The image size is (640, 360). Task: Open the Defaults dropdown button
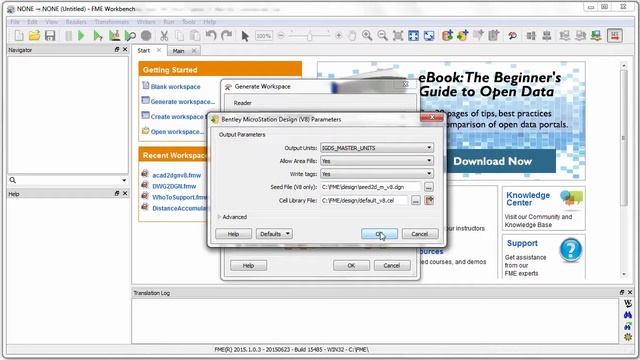click(274, 234)
